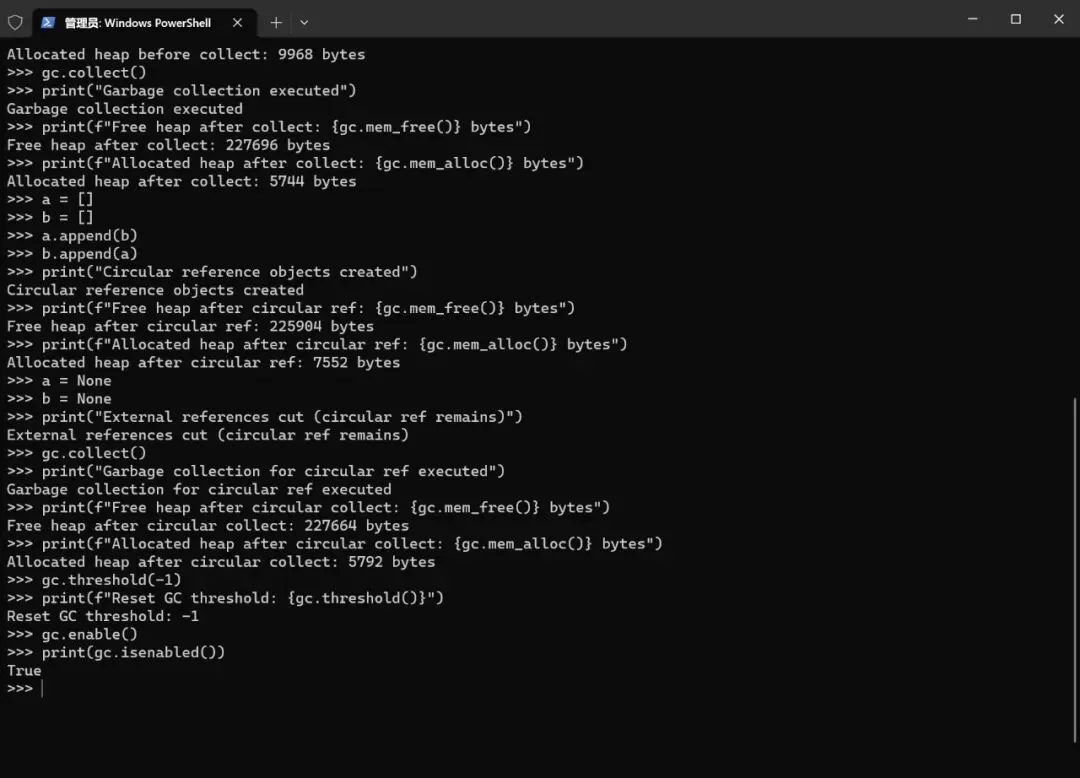
Task: Click 'Reset GC threshold: -1' output
Action: 103,616
